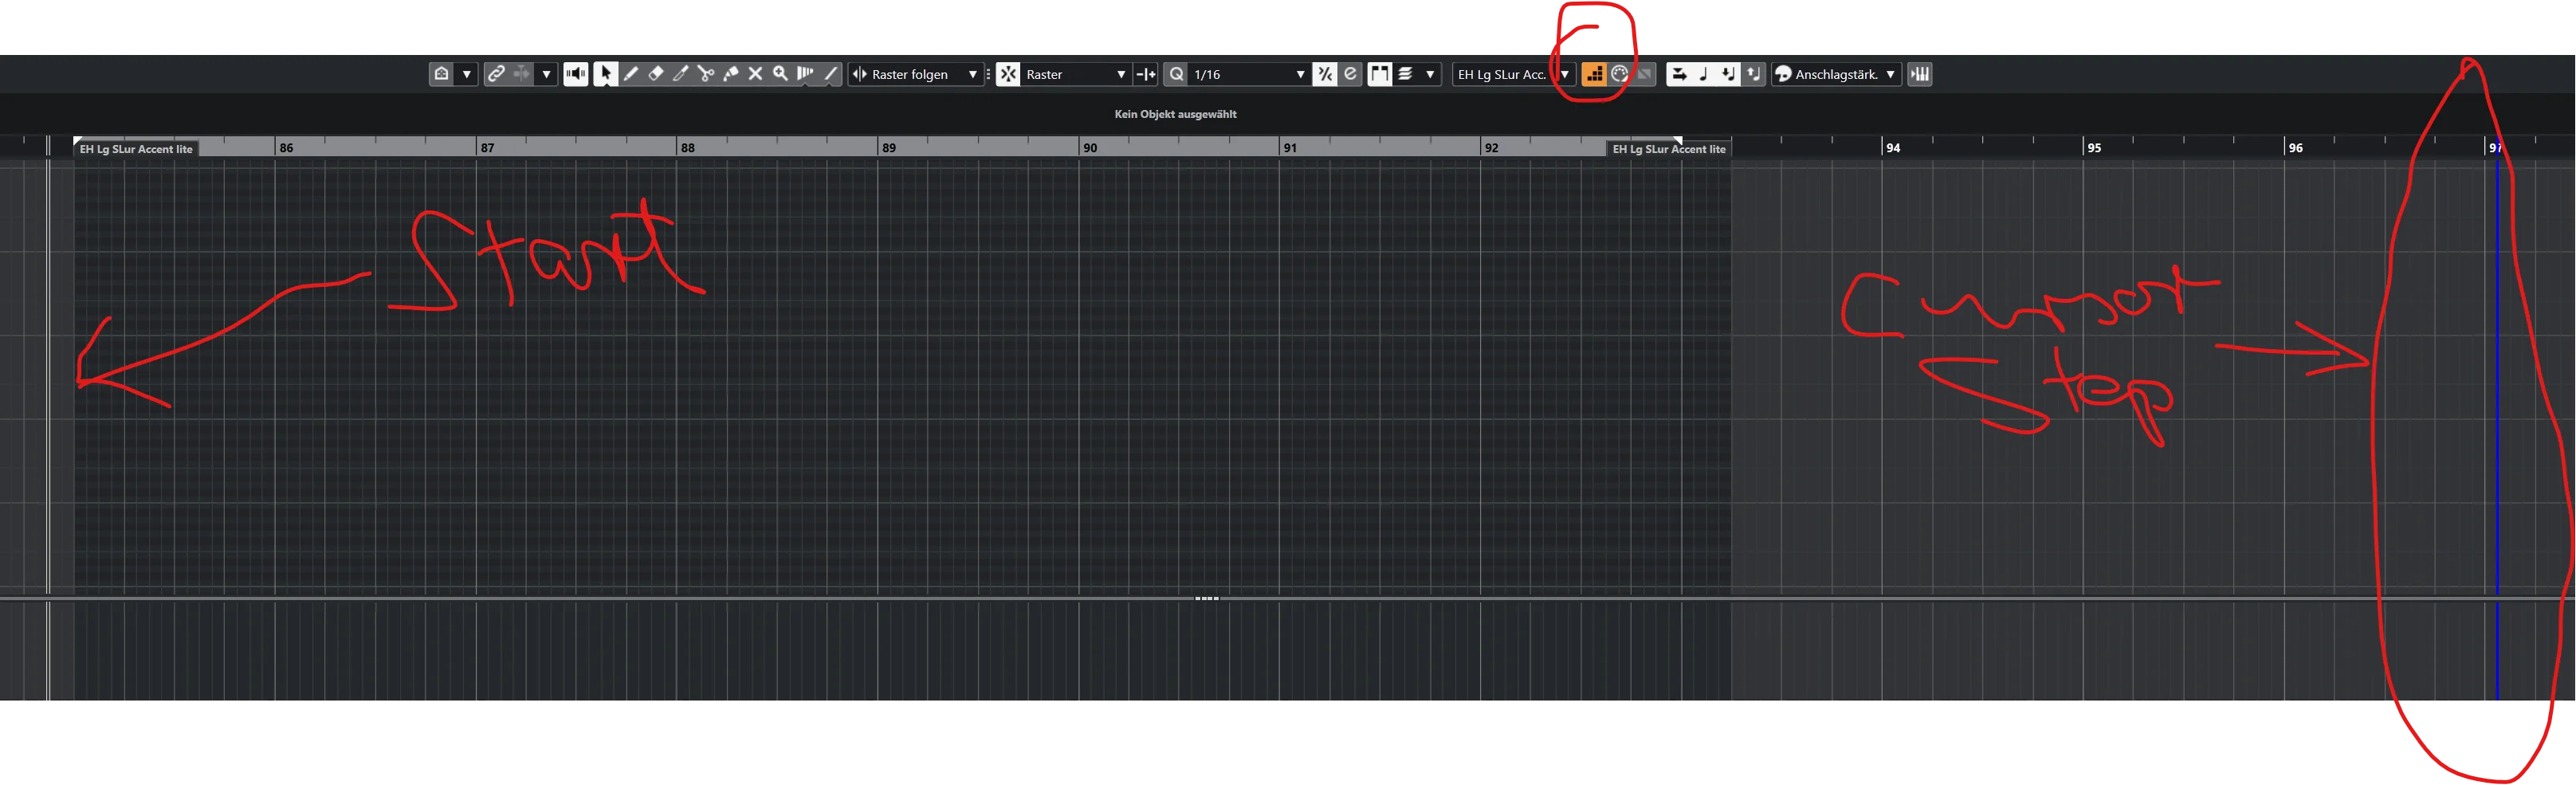Image resolution: width=2576 pixels, height=785 pixels.
Task: Select the Line tool
Action: click(830, 74)
